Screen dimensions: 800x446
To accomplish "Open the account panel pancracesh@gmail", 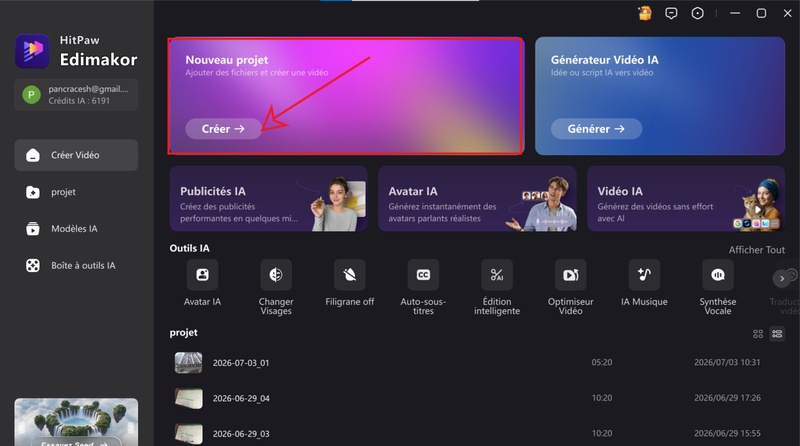I will [x=76, y=95].
